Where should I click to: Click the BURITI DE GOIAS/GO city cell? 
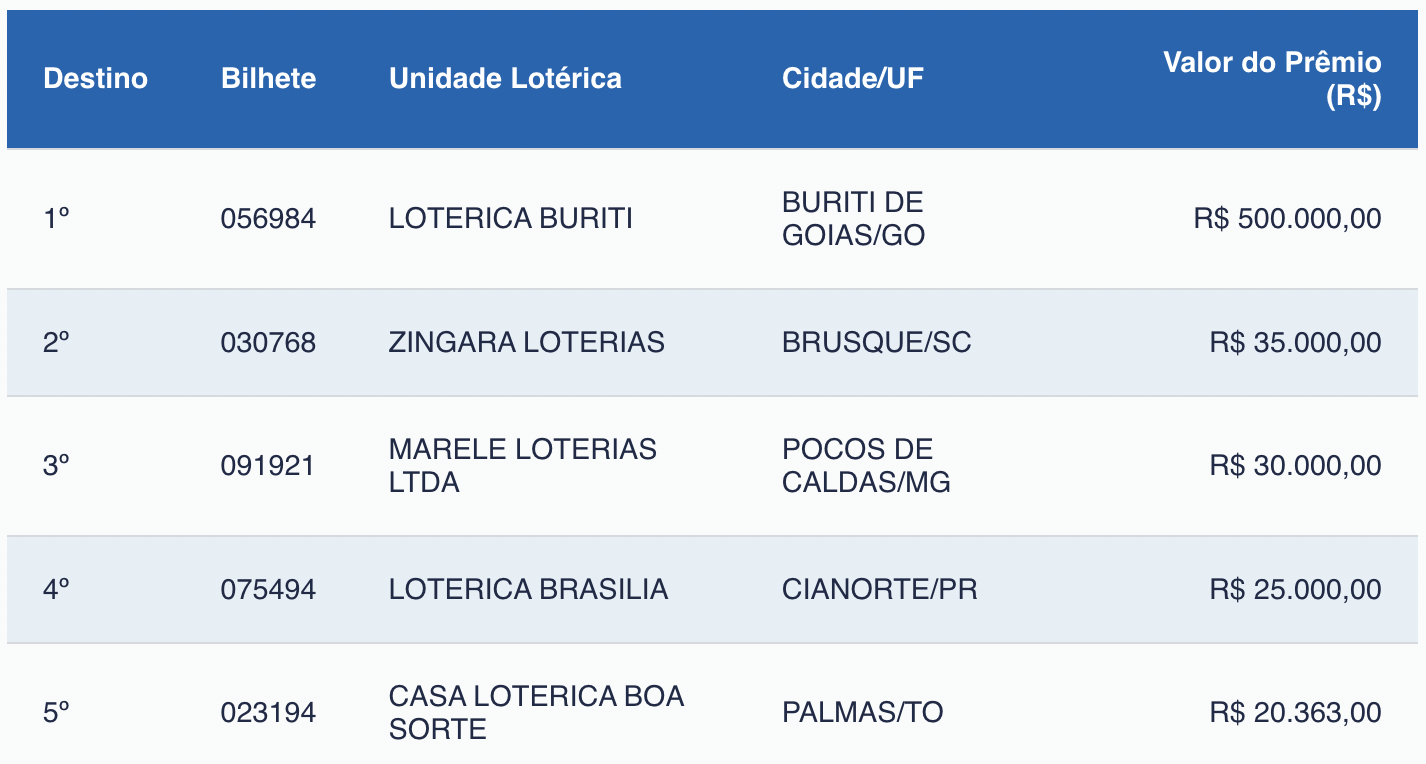click(853, 219)
